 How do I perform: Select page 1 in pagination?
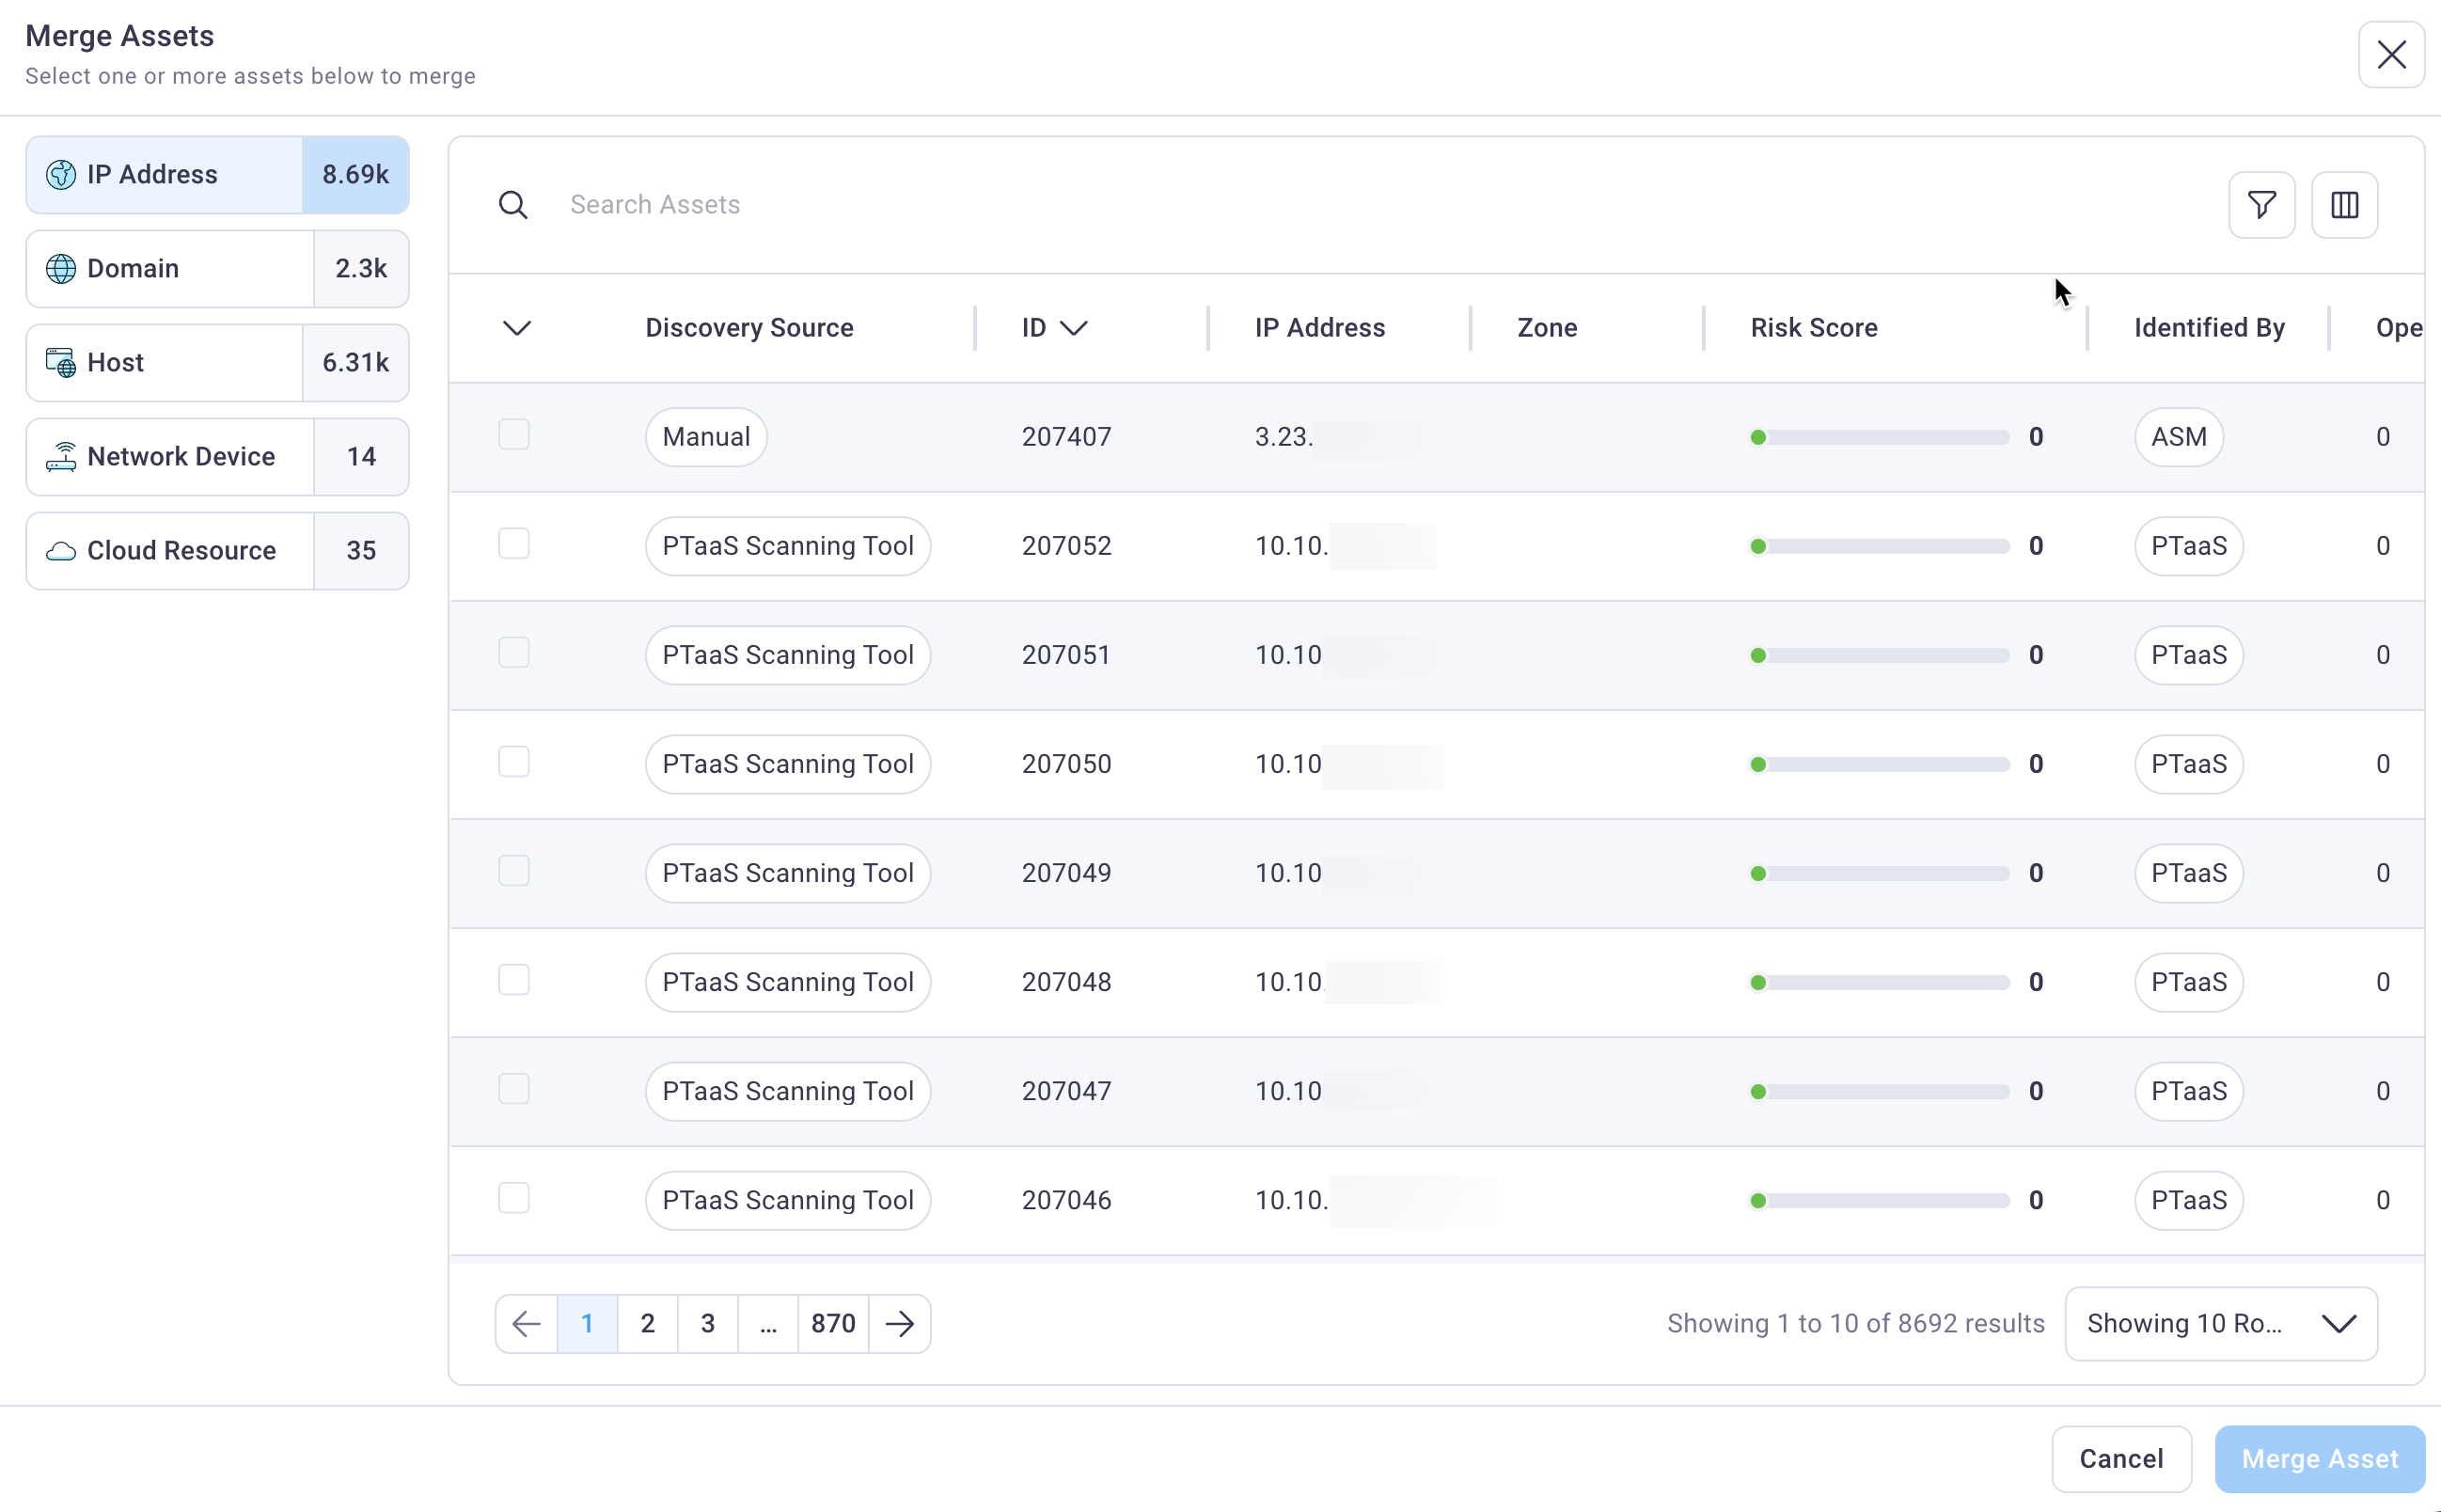click(x=587, y=1323)
